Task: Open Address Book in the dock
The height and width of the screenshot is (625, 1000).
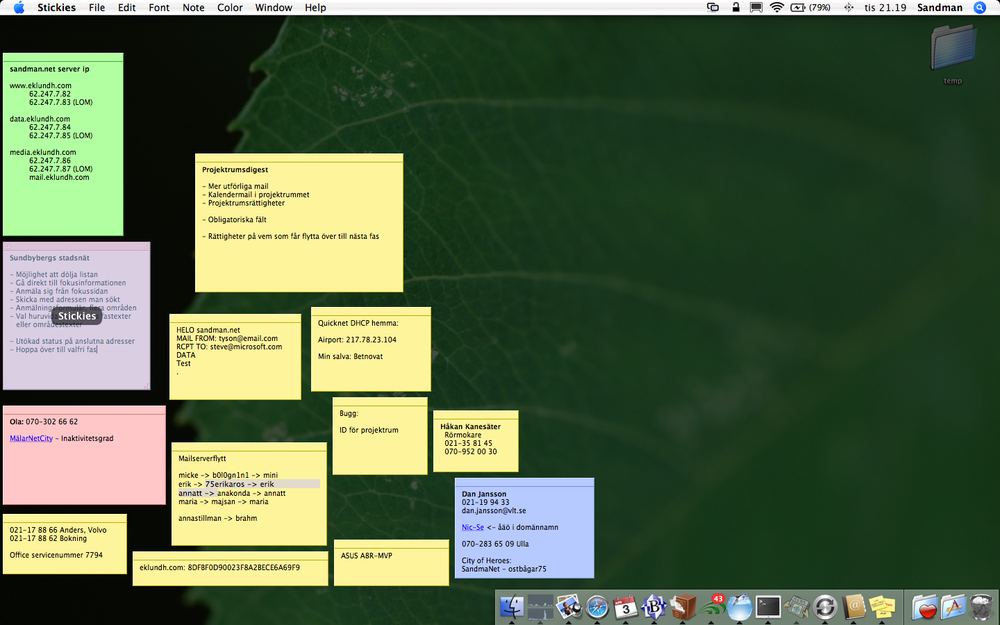Action: tap(854, 606)
